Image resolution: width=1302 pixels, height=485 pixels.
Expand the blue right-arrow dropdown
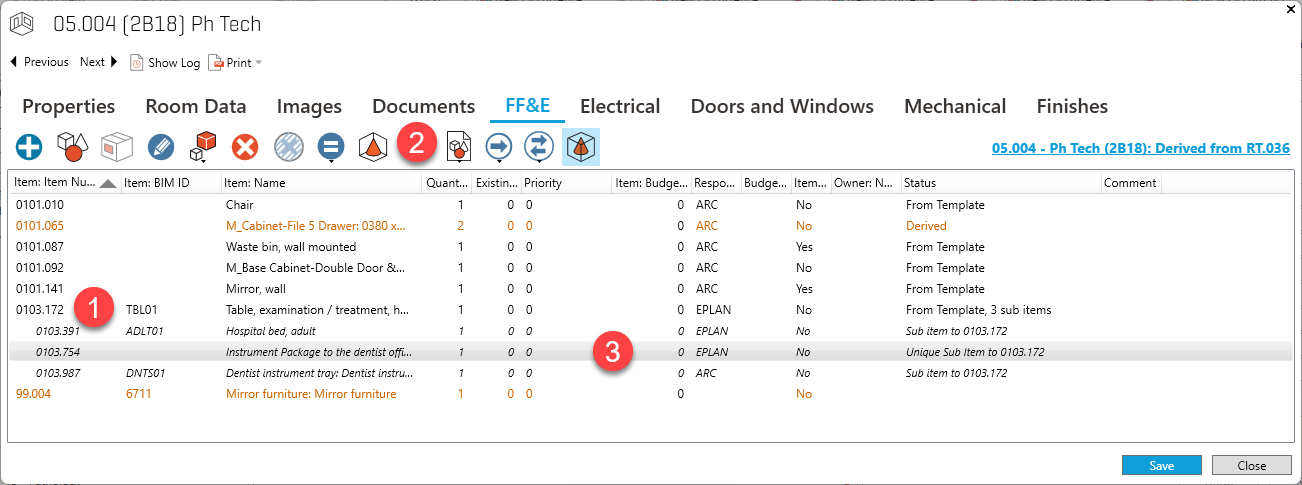point(498,159)
